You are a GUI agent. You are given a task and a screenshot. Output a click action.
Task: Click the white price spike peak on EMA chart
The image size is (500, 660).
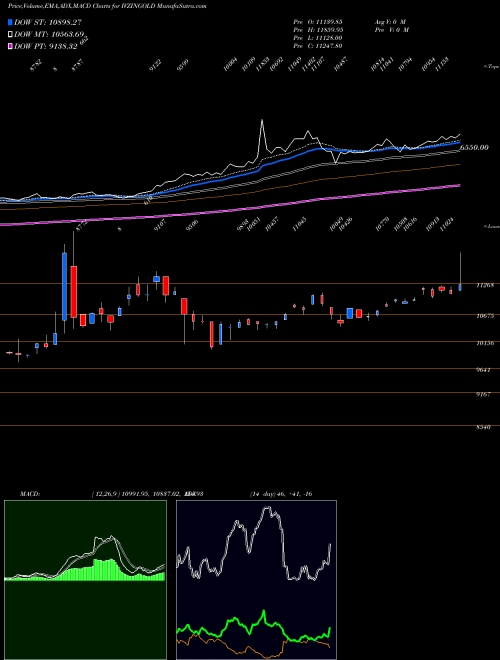point(262,121)
